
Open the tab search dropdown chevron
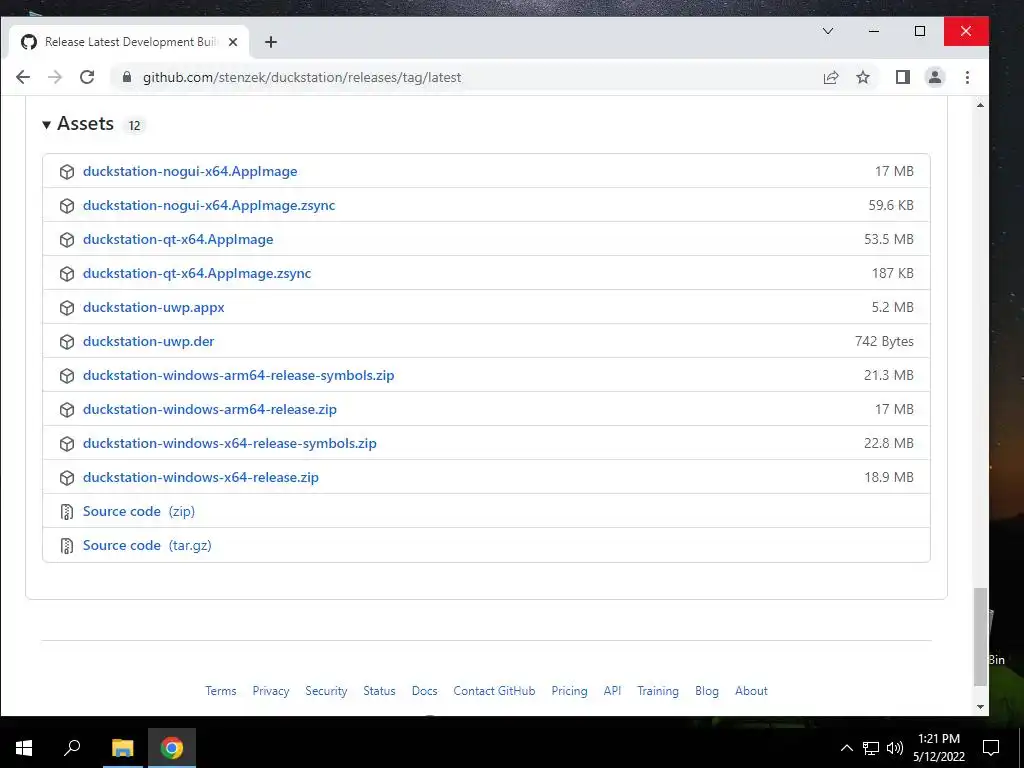(827, 31)
